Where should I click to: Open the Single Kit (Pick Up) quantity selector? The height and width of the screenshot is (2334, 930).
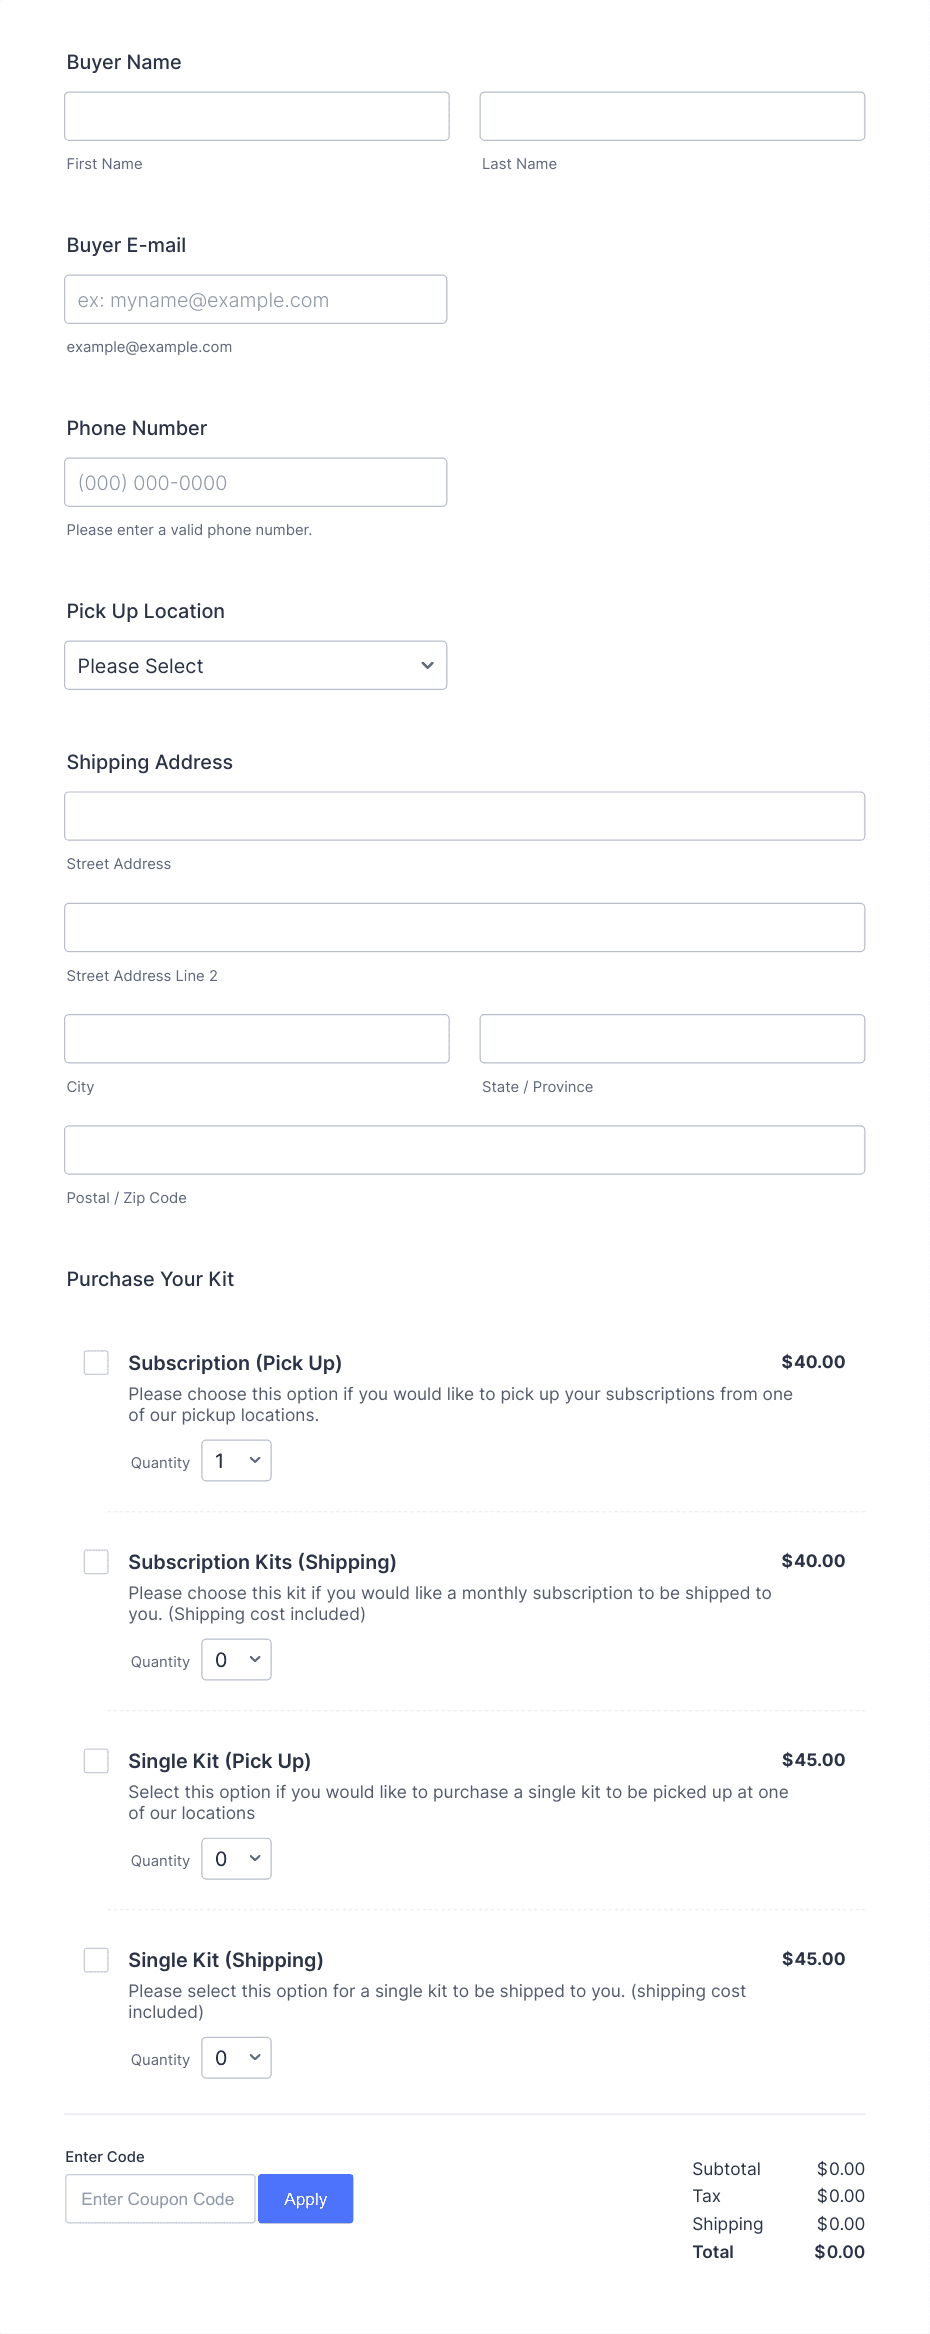[236, 1858]
